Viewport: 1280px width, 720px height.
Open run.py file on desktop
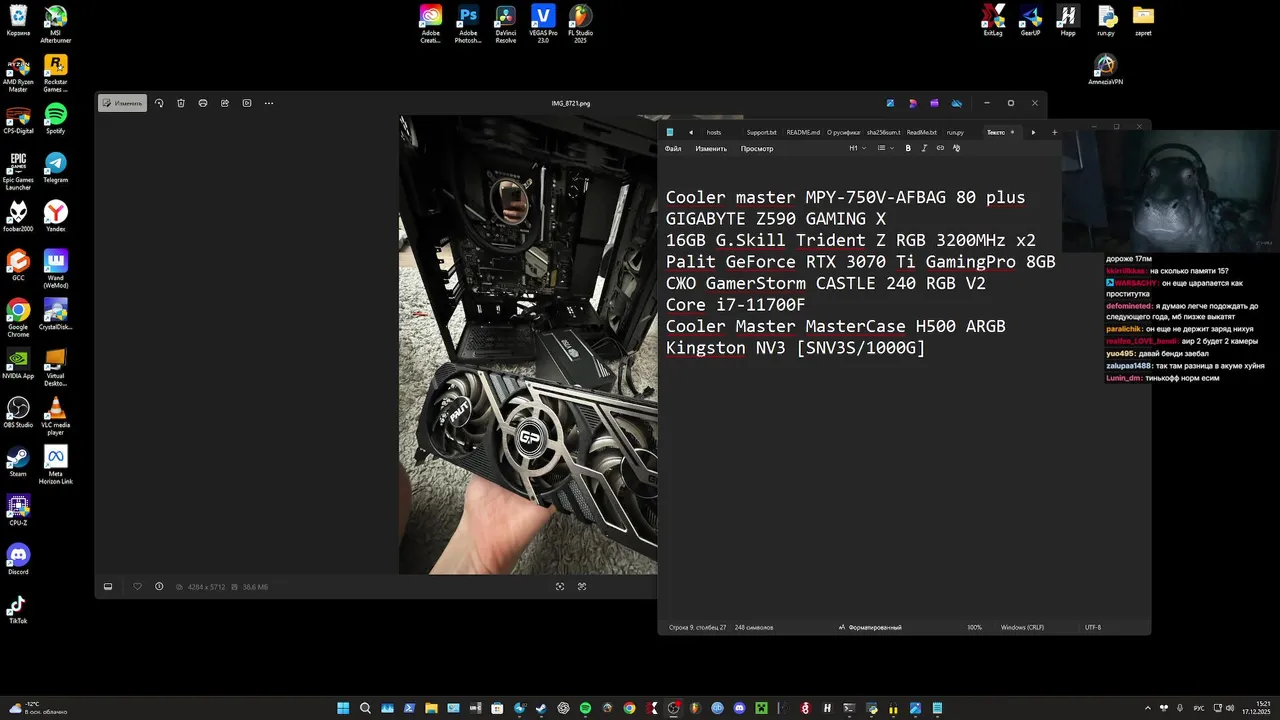point(1106,21)
